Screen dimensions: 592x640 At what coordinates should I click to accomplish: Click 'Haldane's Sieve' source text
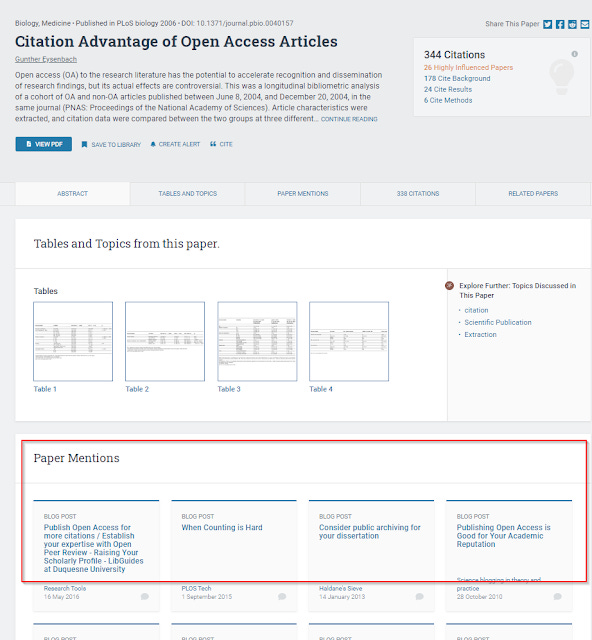(x=341, y=589)
